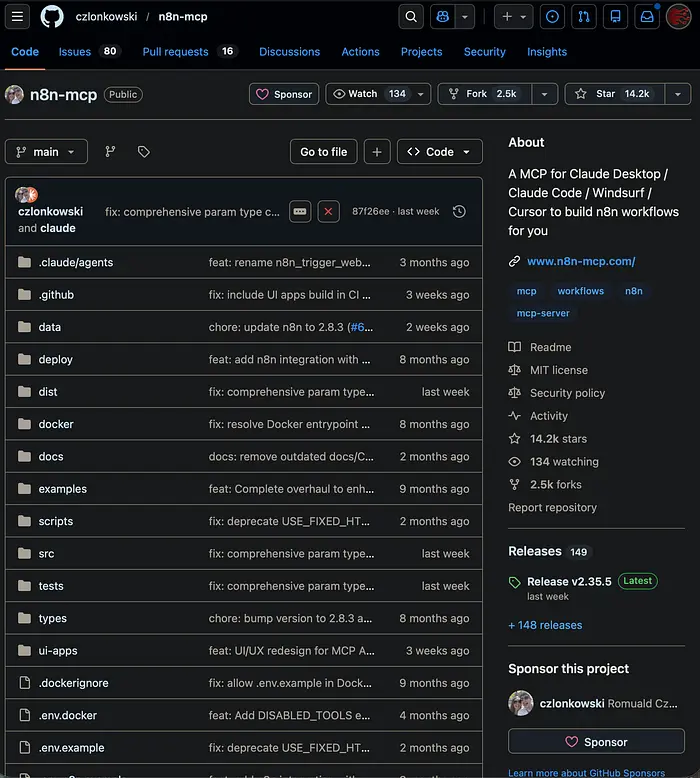This screenshot has height=778, width=700.
Task: Open the Copilot chat icon
Action: click(442, 17)
